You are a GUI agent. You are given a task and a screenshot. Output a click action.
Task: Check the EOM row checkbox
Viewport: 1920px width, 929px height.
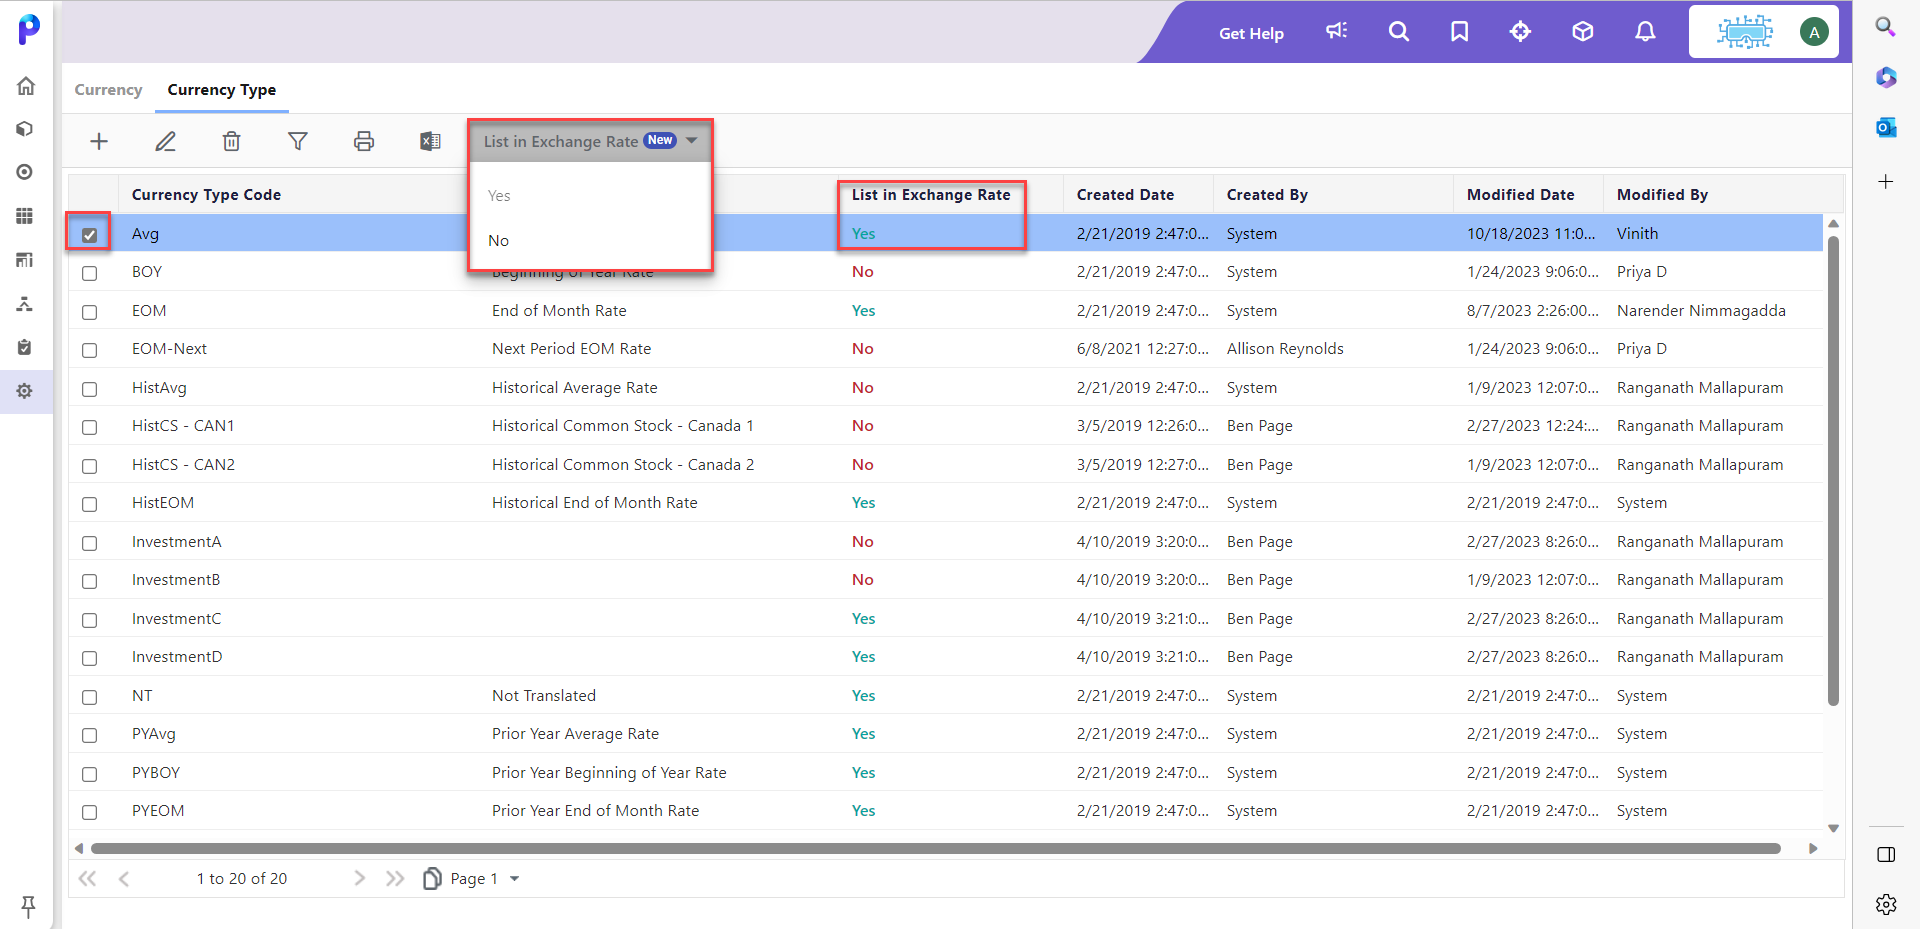pyautogui.click(x=90, y=312)
